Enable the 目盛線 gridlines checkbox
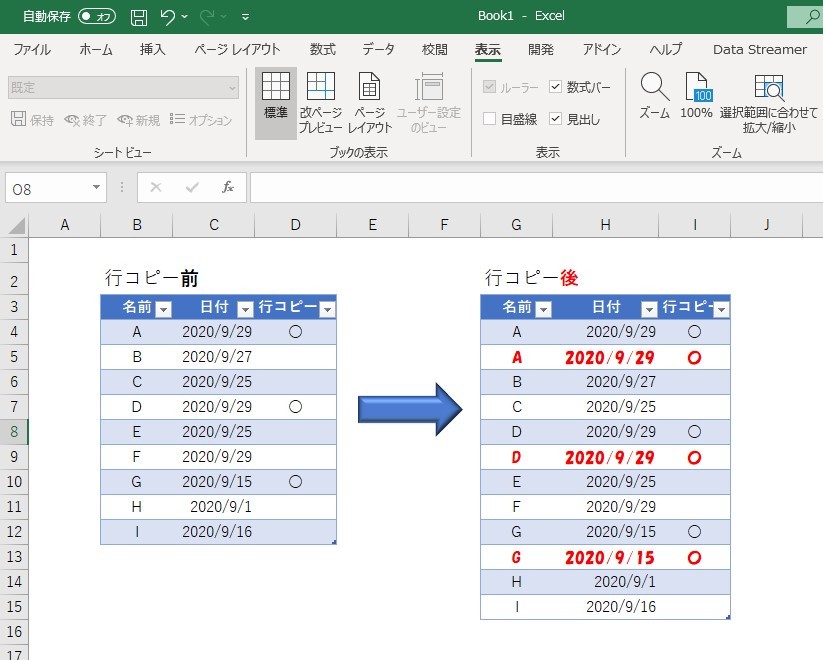823x660 pixels. (489, 119)
